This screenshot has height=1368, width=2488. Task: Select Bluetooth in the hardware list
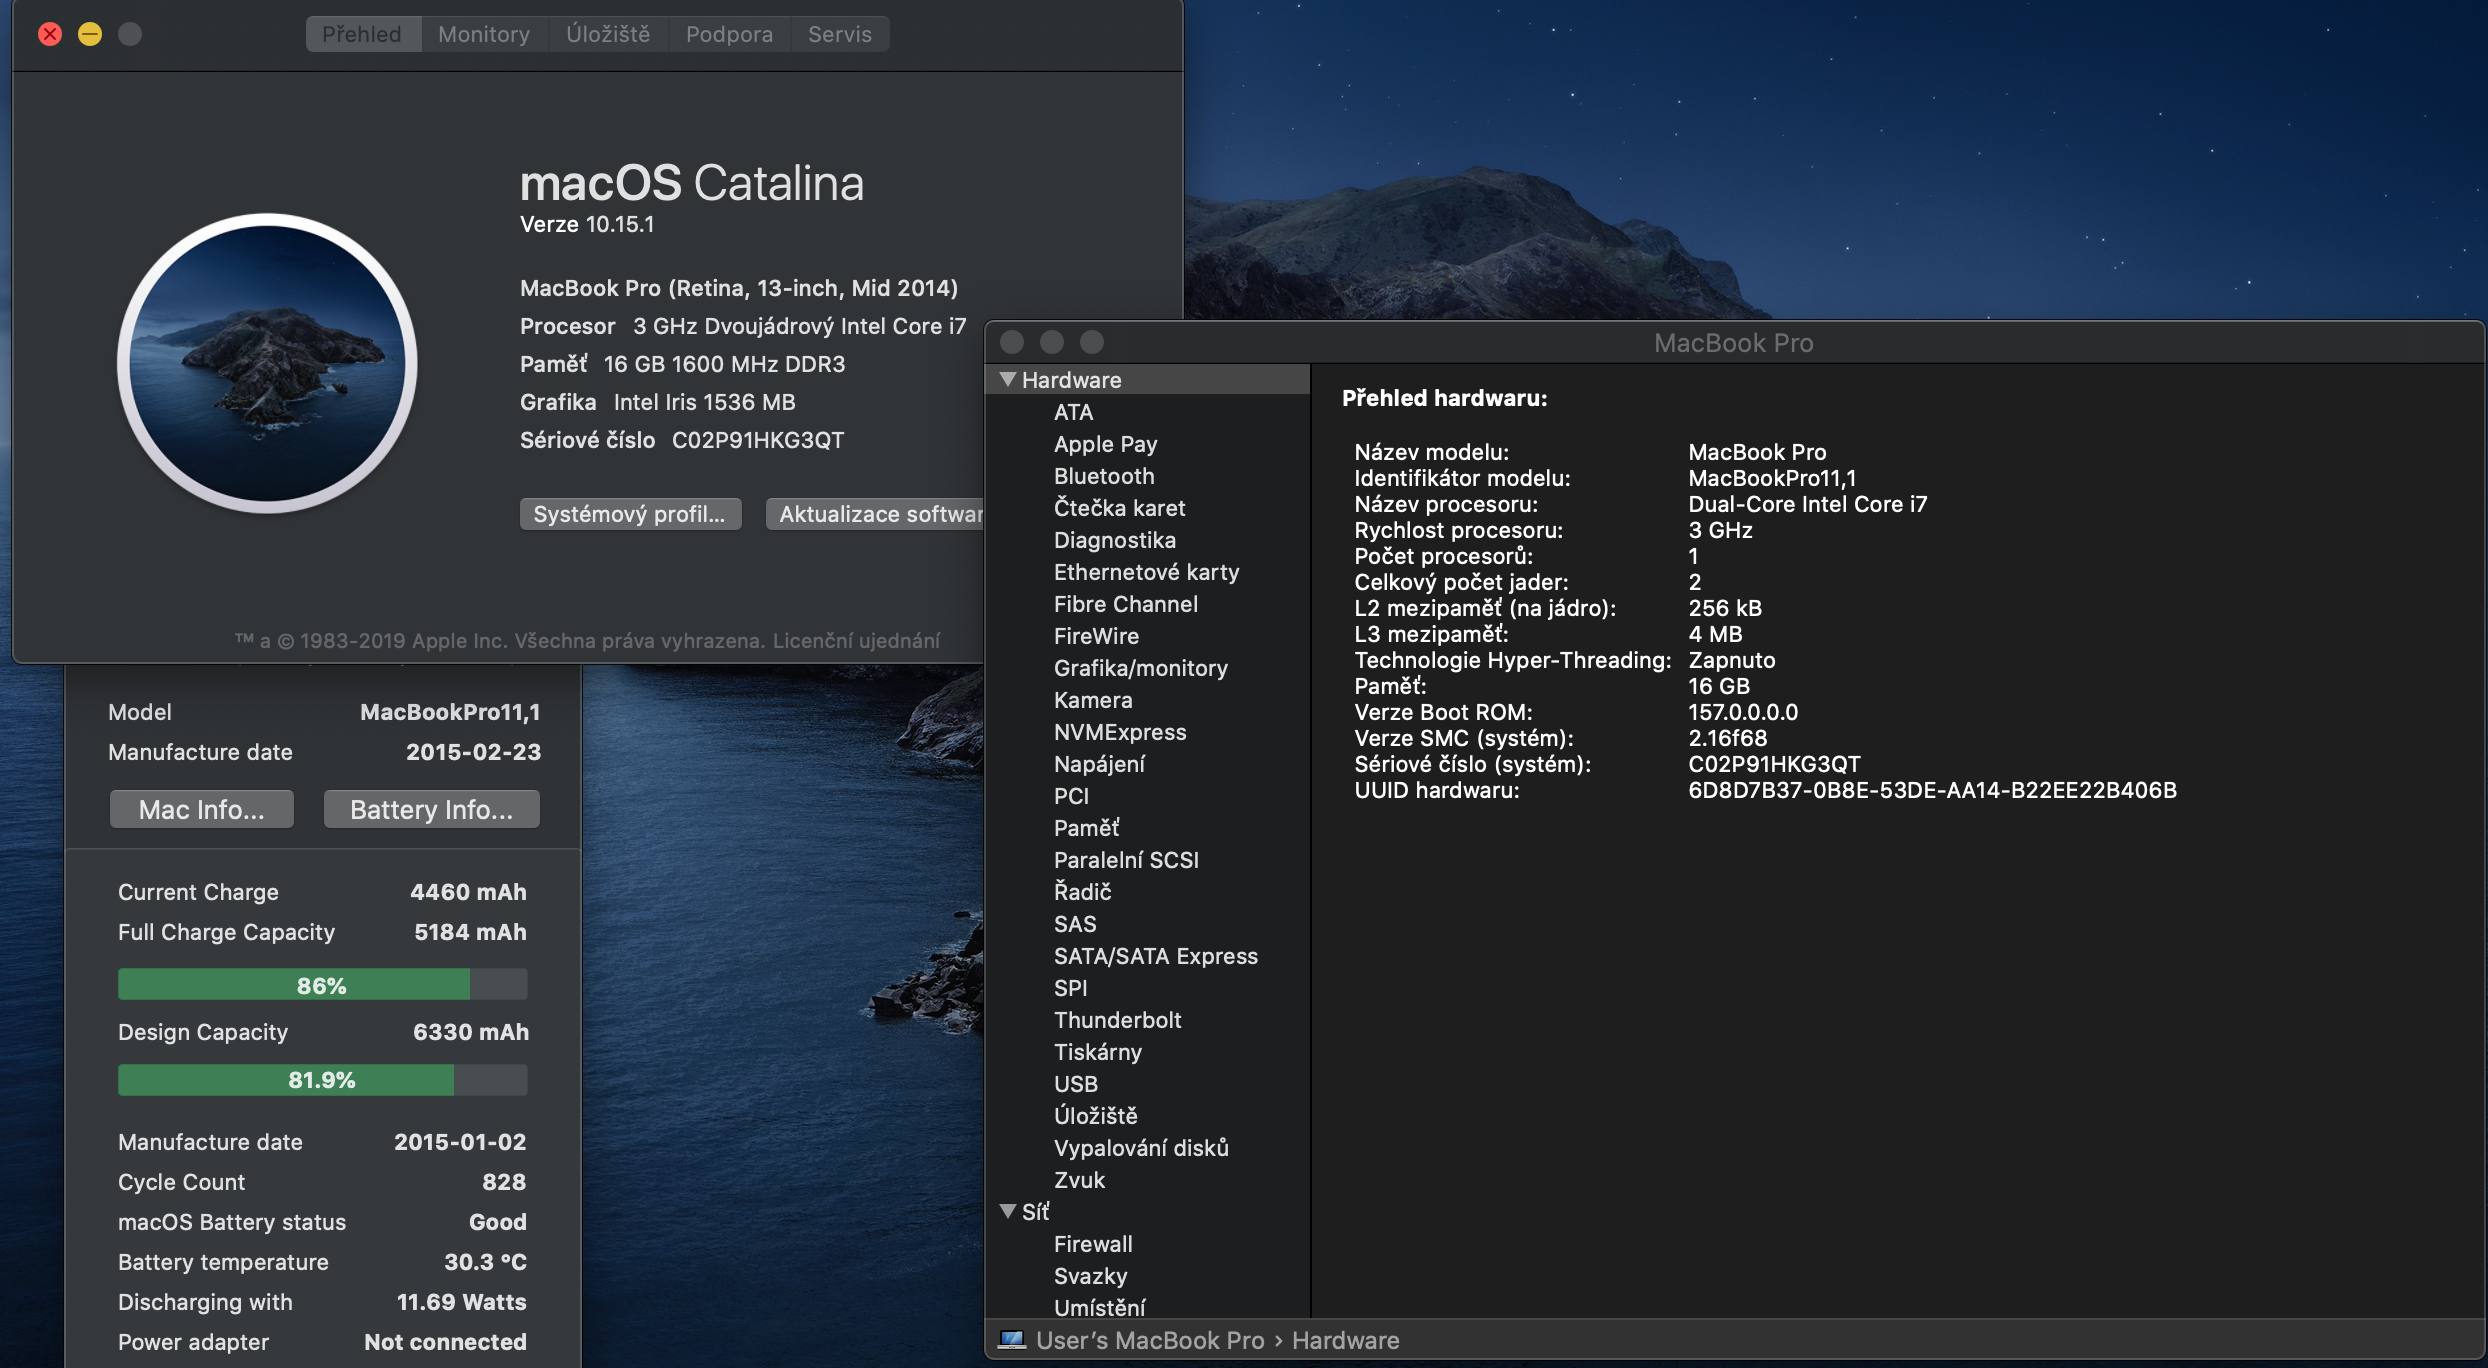1104,476
